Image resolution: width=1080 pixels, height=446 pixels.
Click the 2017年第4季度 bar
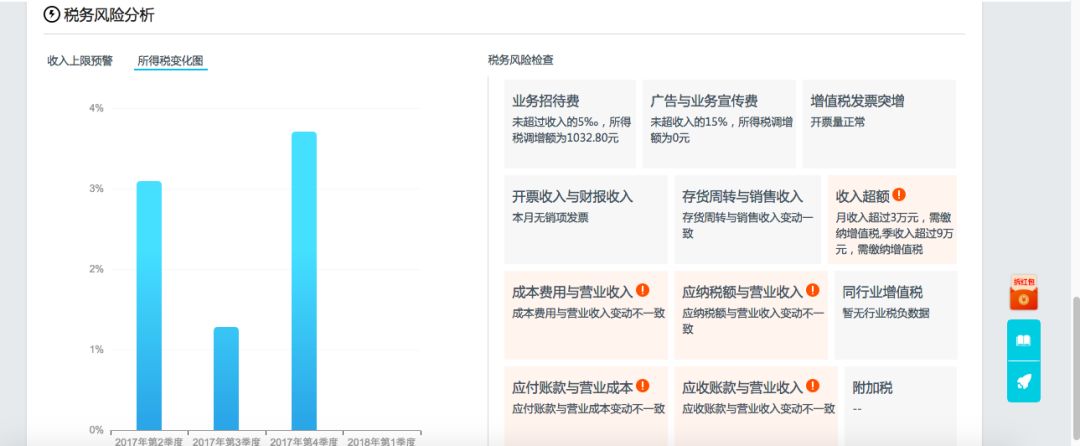click(304, 281)
